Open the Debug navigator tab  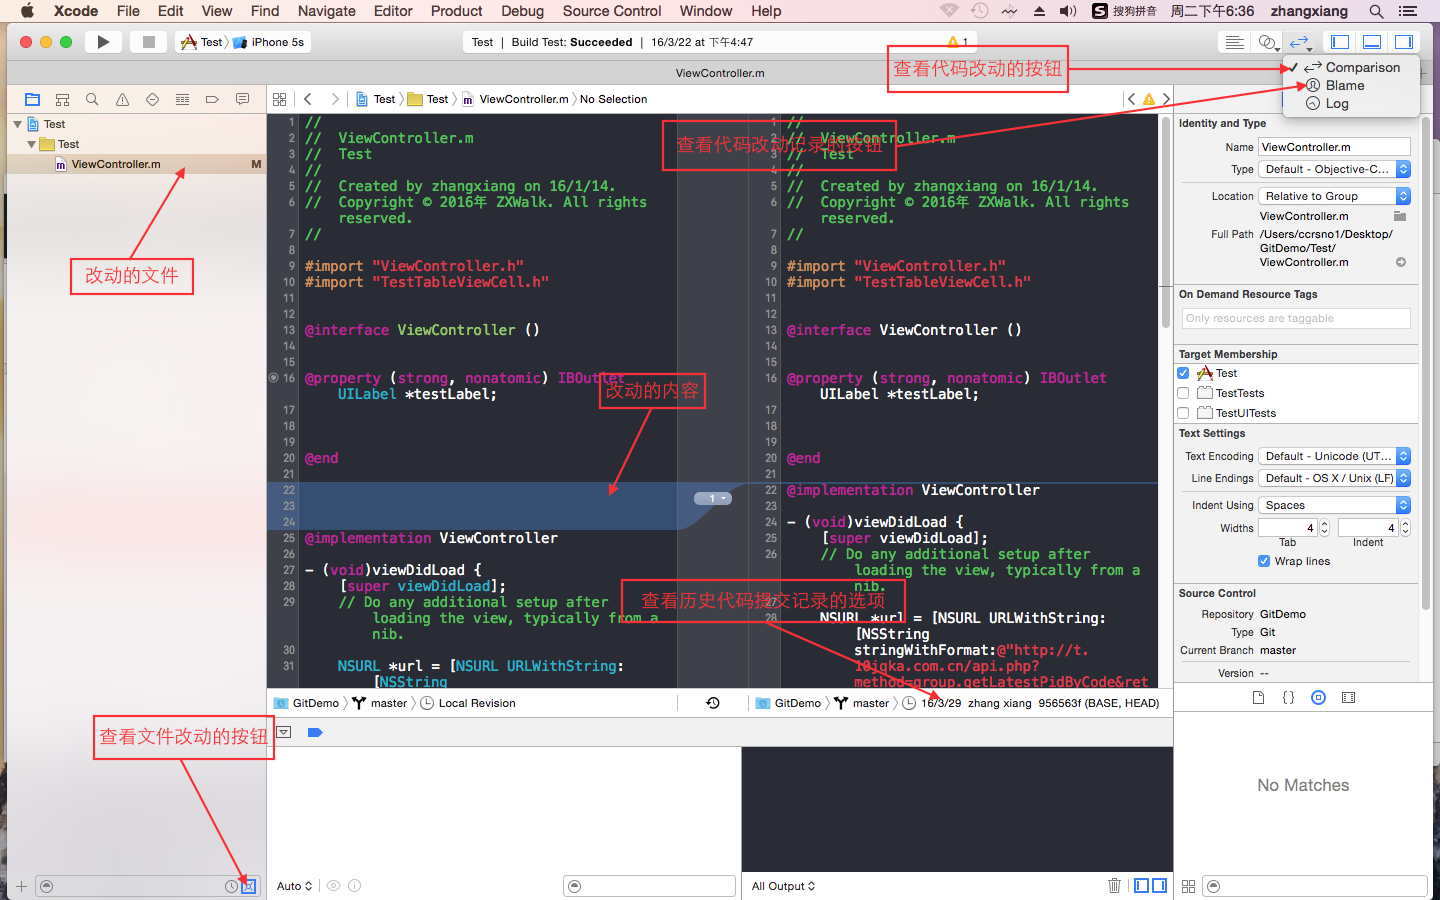[x=182, y=99]
